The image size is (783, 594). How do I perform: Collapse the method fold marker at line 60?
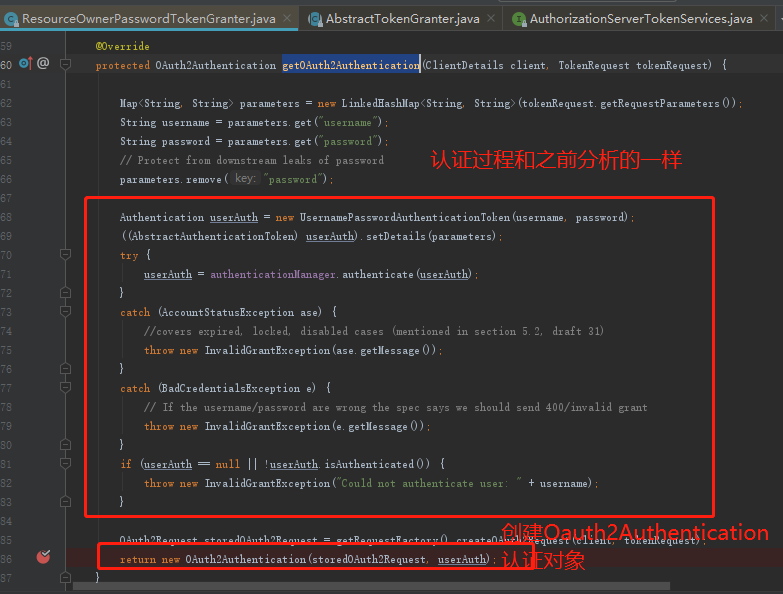tap(65, 64)
